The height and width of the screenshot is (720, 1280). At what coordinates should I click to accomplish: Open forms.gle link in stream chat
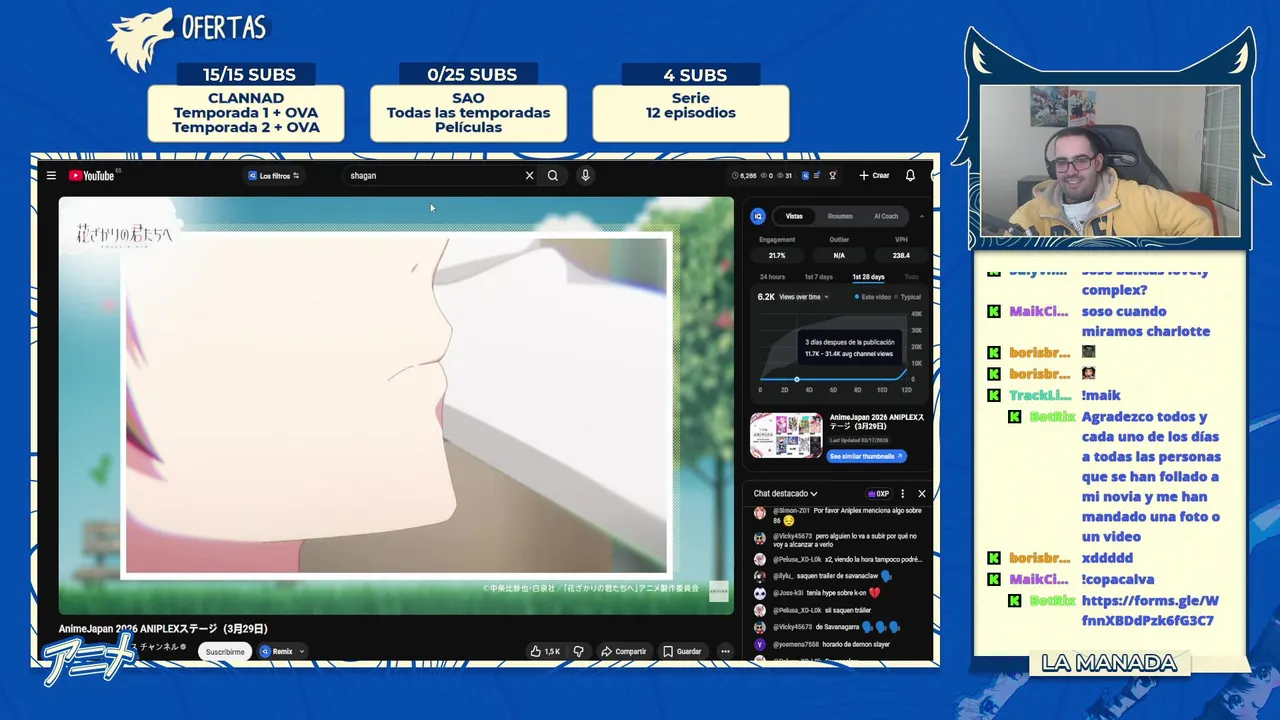[x=1150, y=610]
